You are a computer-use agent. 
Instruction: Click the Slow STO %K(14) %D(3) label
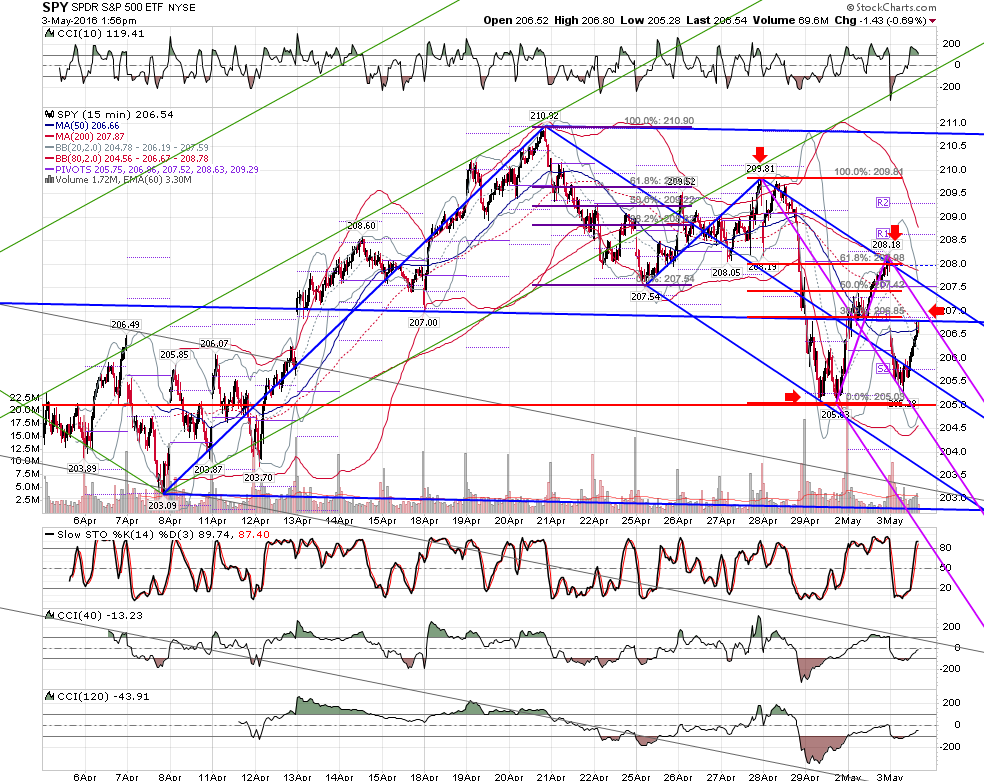tap(126, 534)
